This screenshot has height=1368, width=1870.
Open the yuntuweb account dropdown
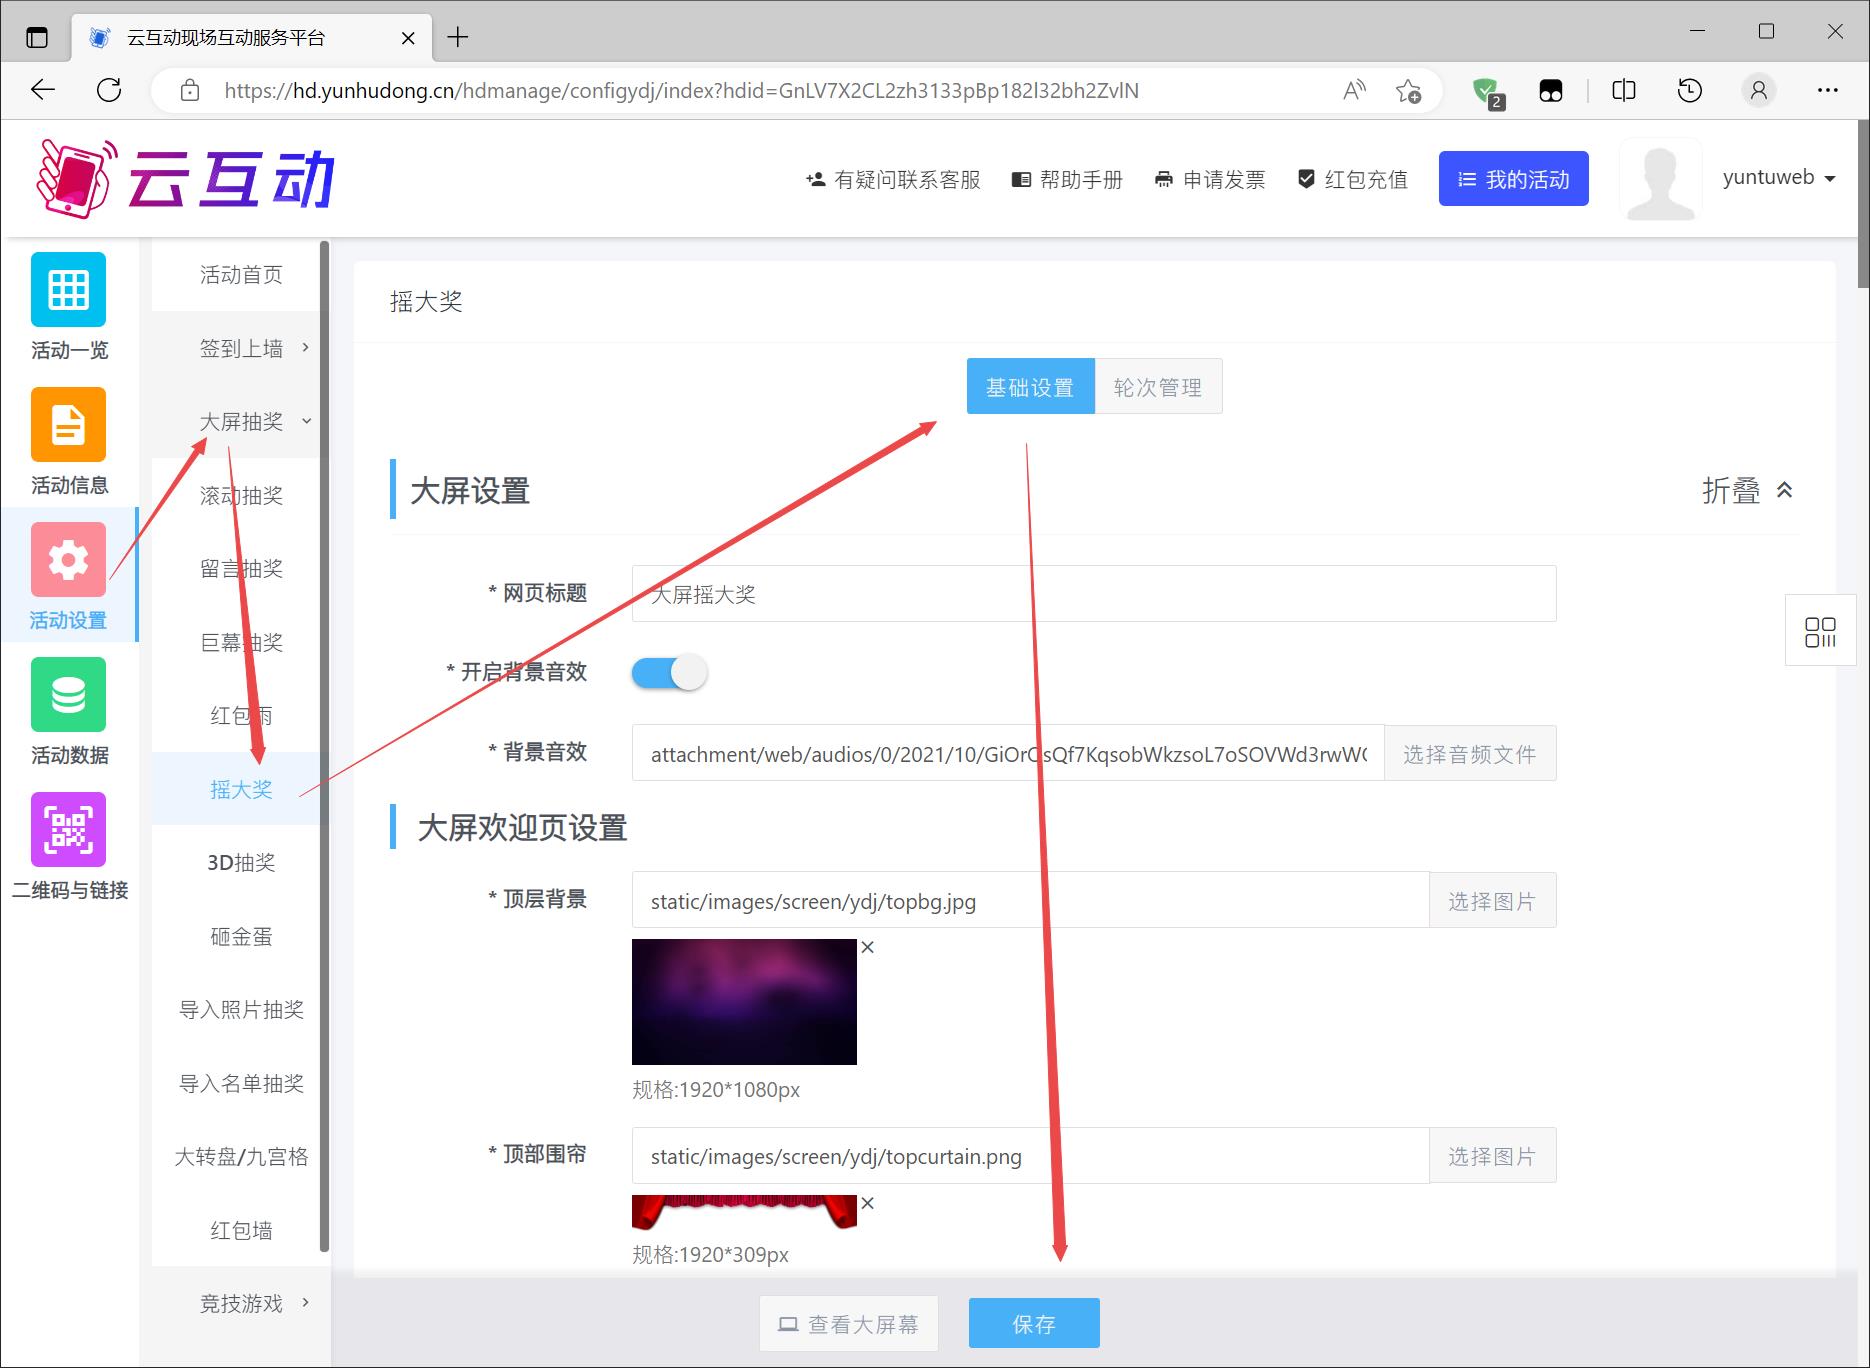(x=1778, y=178)
